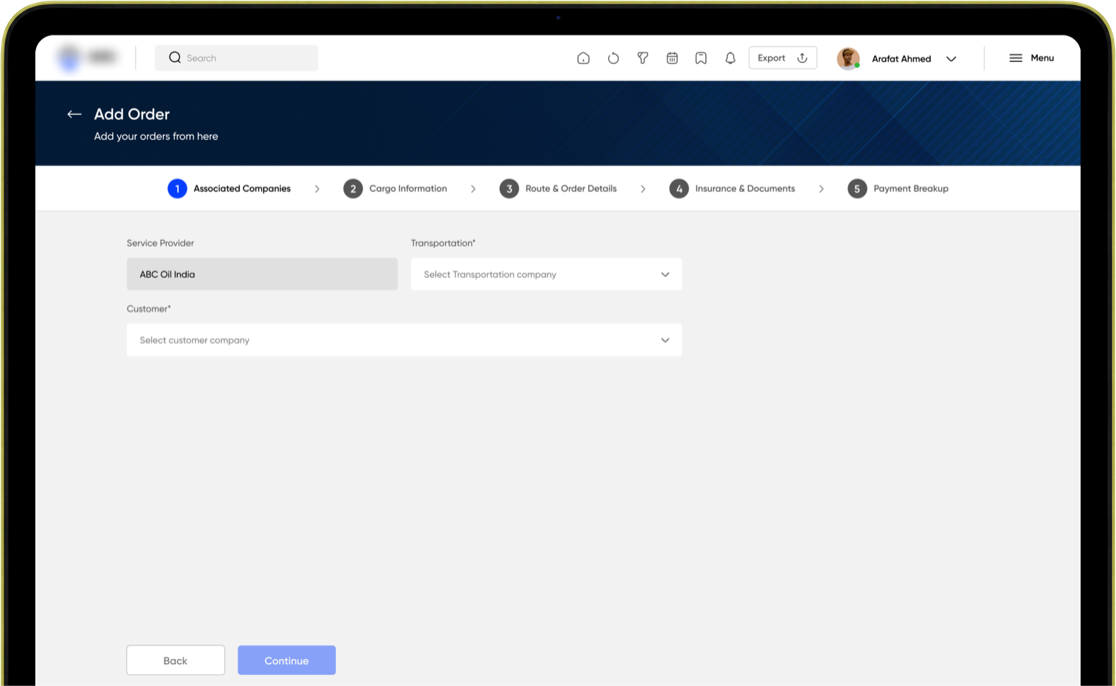Click the Export button
The height and width of the screenshot is (686, 1116).
pyautogui.click(x=782, y=58)
